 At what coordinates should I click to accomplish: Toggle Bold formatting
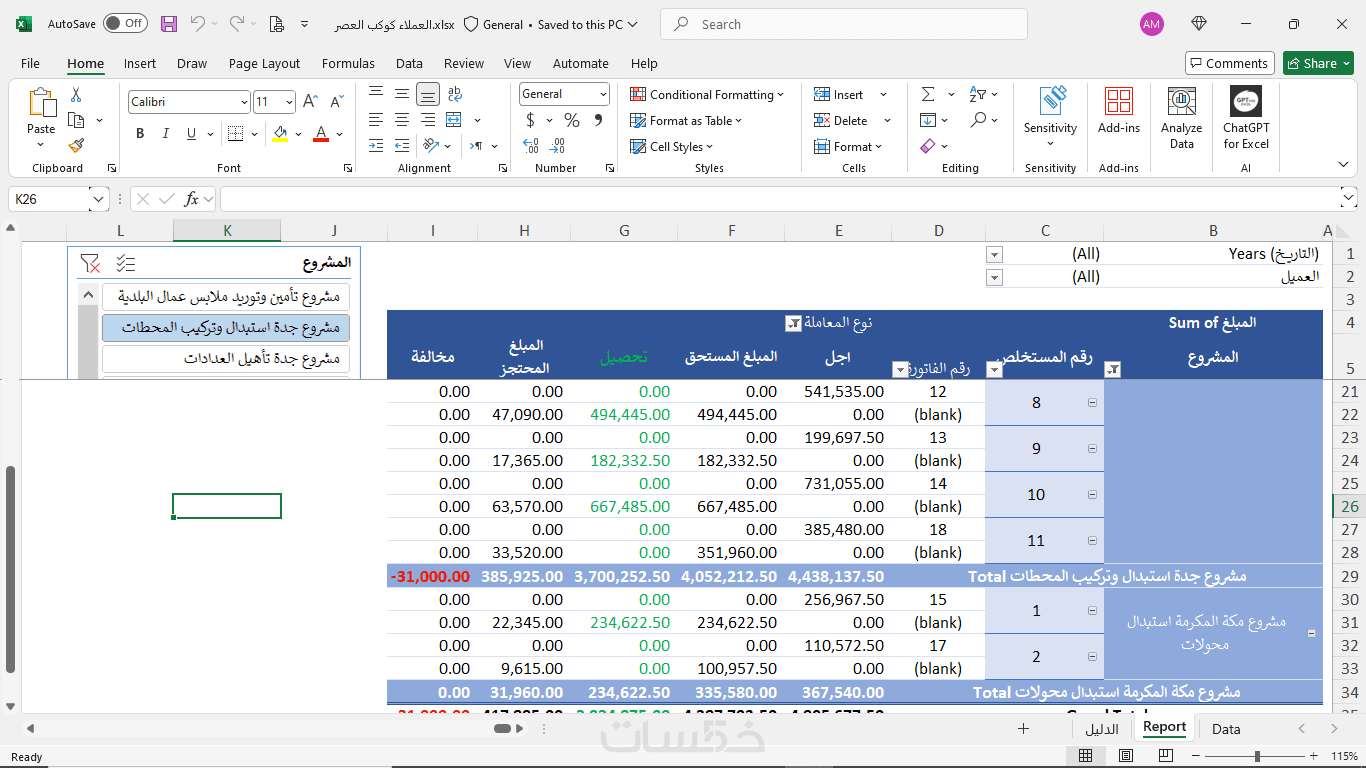140,133
